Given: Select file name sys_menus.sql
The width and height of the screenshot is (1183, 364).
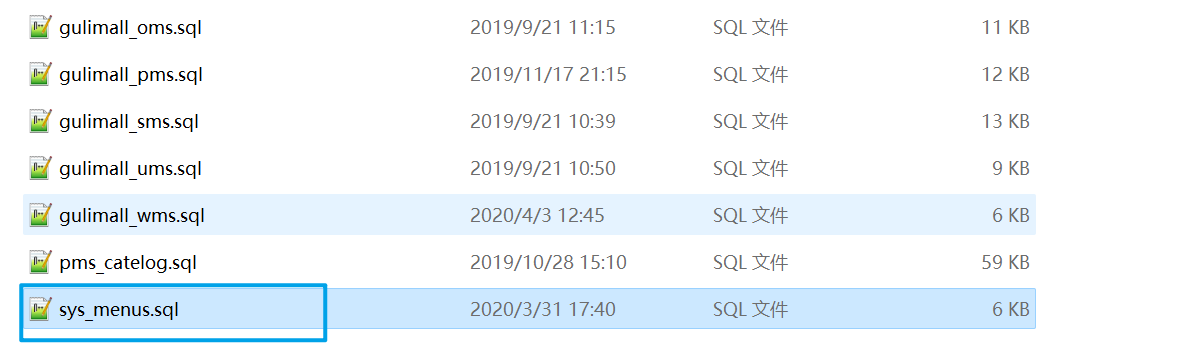Looking at the screenshot, I should click(x=119, y=310).
